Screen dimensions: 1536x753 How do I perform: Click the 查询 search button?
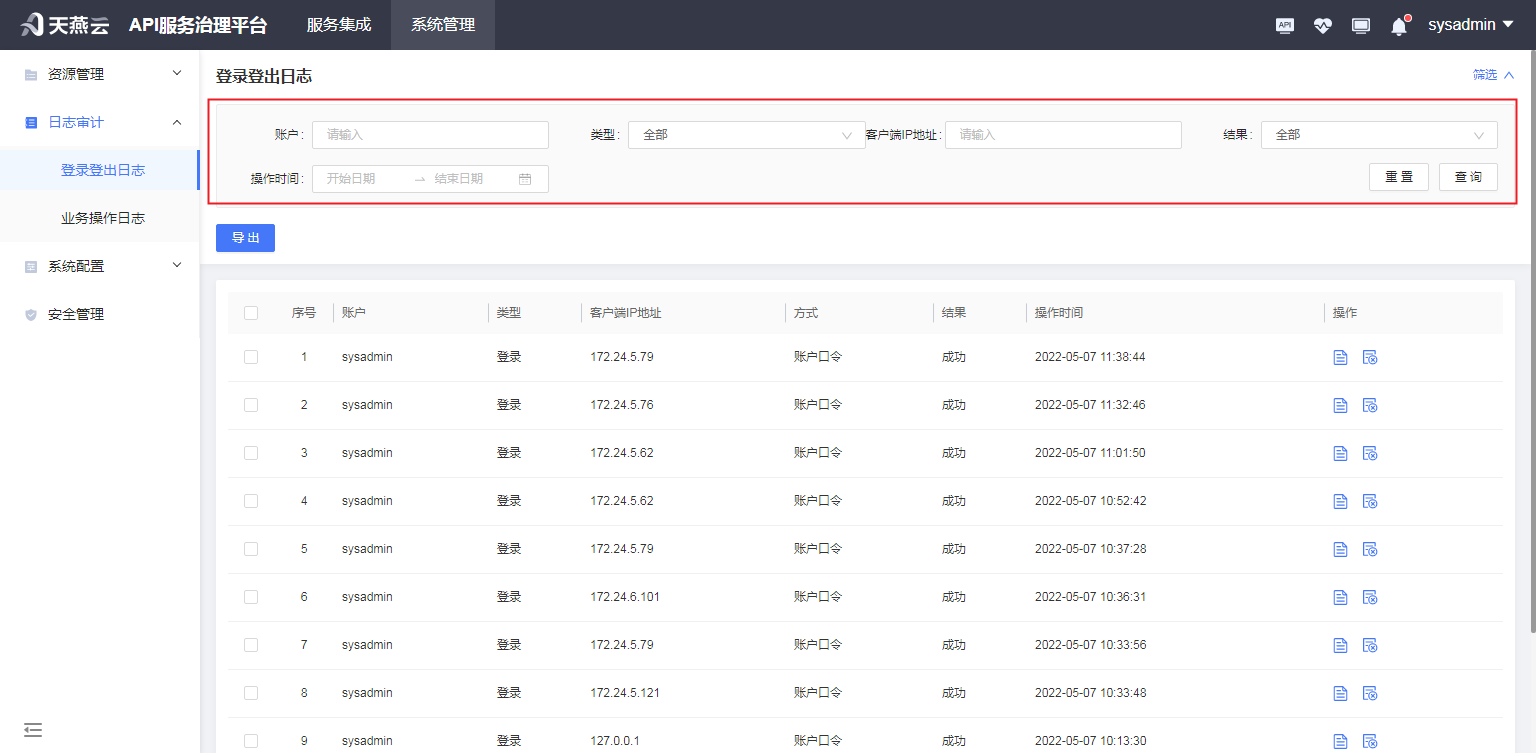click(1468, 176)
